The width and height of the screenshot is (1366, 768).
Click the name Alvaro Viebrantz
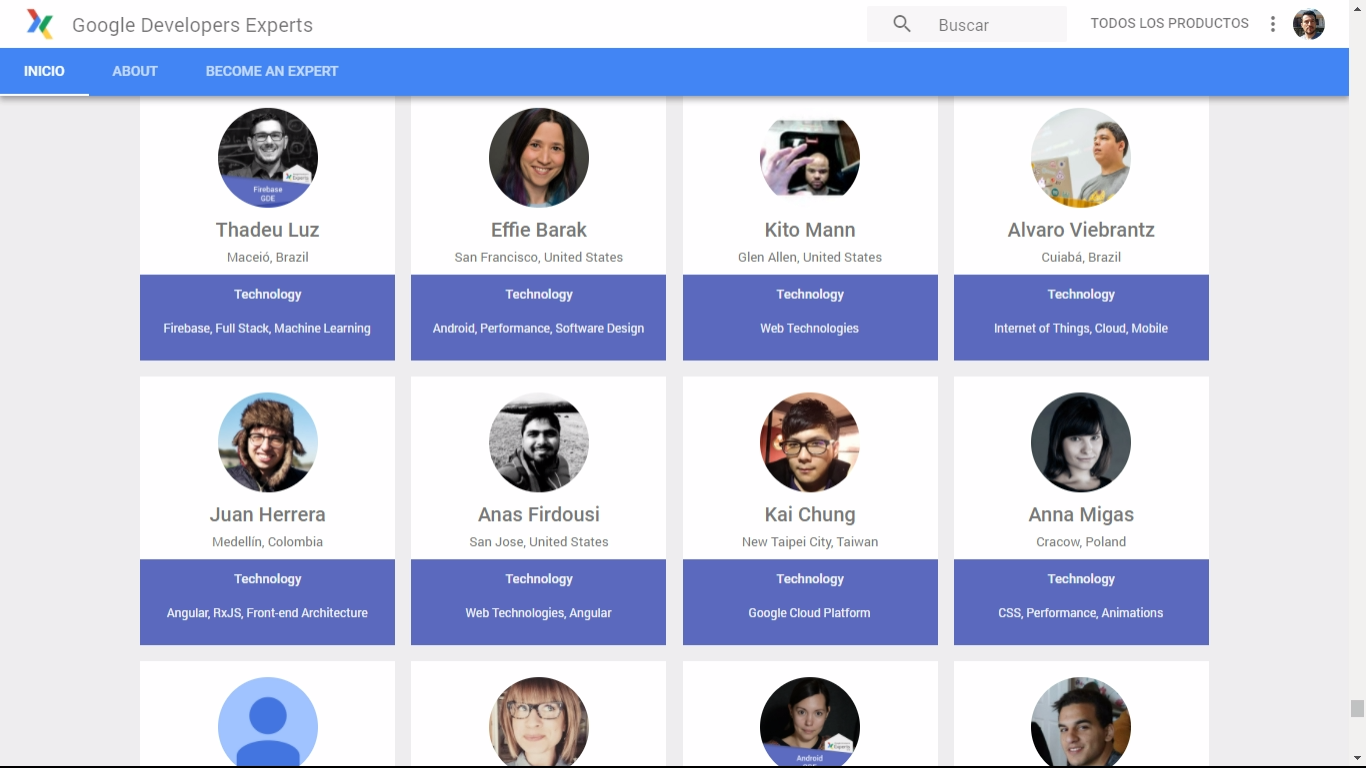pos(1081,230)
